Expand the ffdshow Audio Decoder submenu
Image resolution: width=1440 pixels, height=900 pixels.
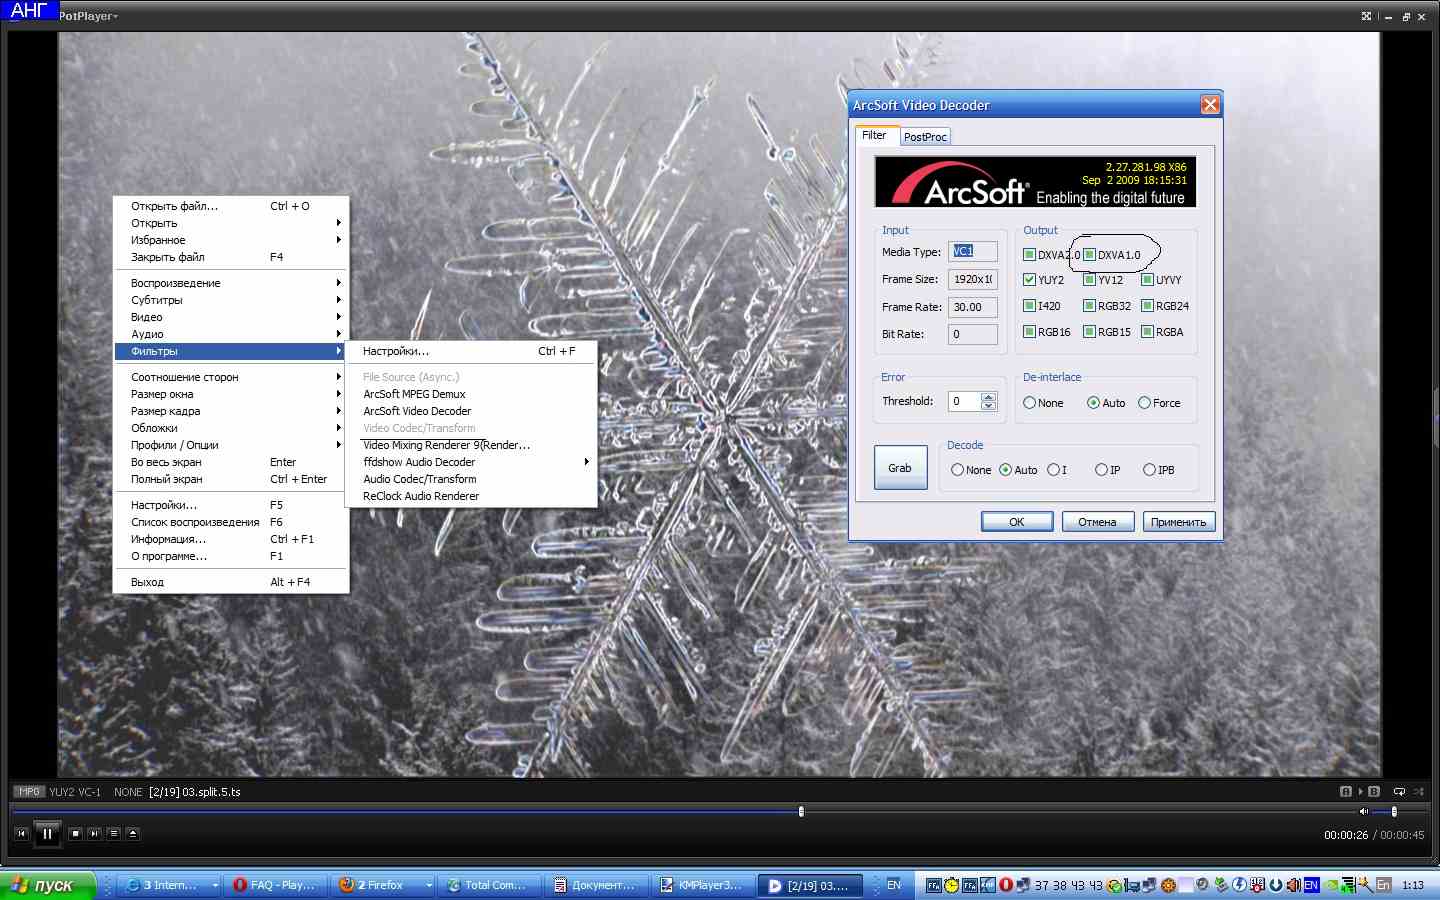471,462
